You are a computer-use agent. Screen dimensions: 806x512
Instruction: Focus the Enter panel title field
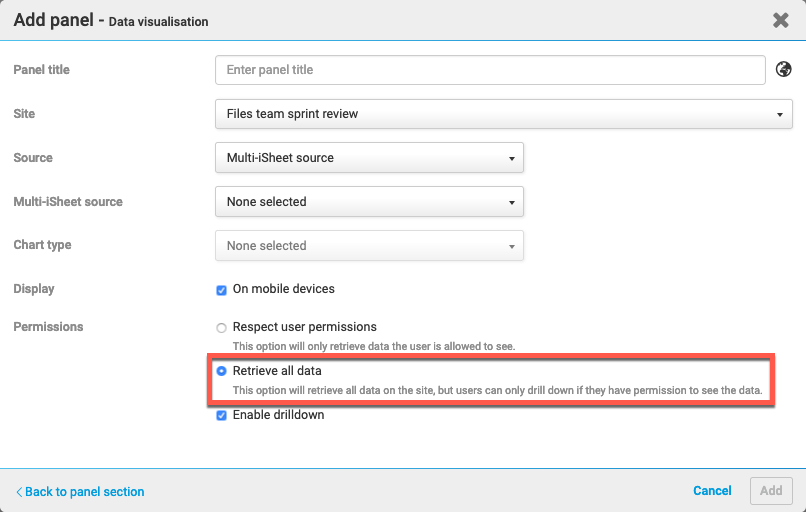click(490, 70)
